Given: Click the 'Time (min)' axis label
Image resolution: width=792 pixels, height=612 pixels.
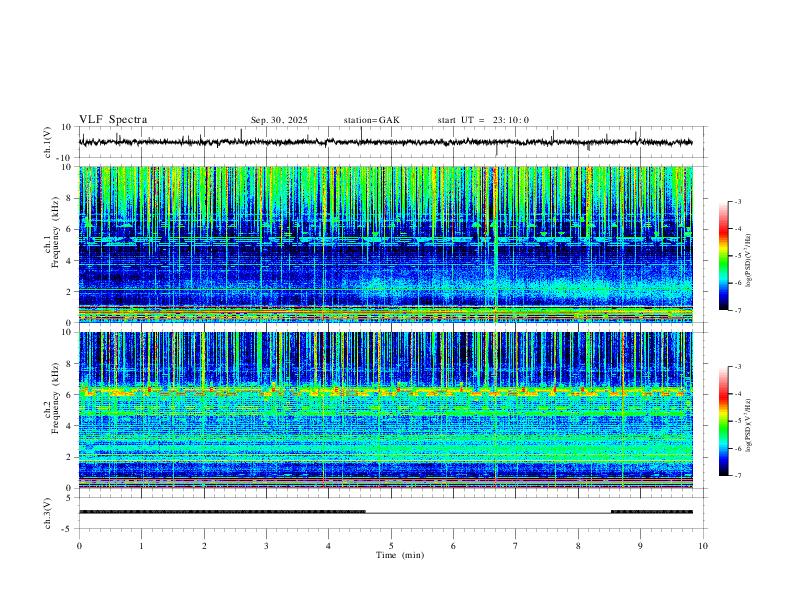Looking at the screenshot, I should [x=400, y=555].
